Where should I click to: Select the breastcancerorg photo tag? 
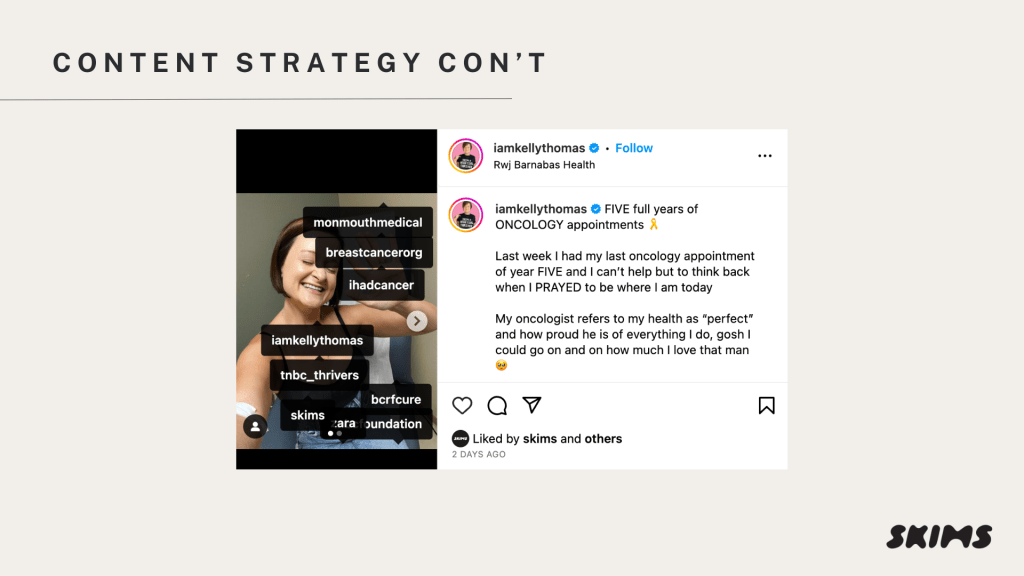click(374, 253)
